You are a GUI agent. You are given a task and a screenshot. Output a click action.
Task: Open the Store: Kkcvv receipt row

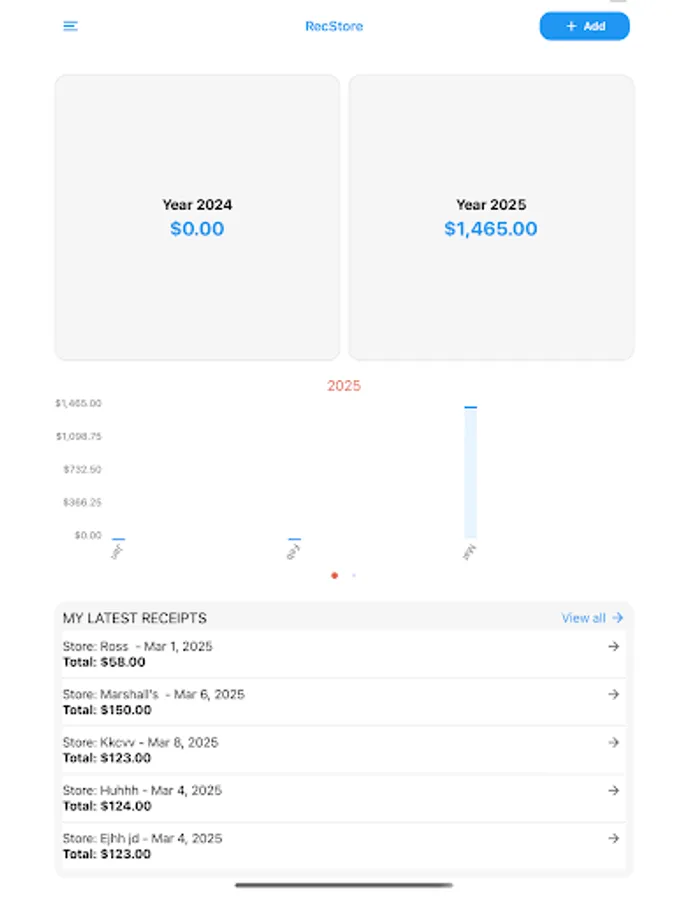click(x=344, y=750)
